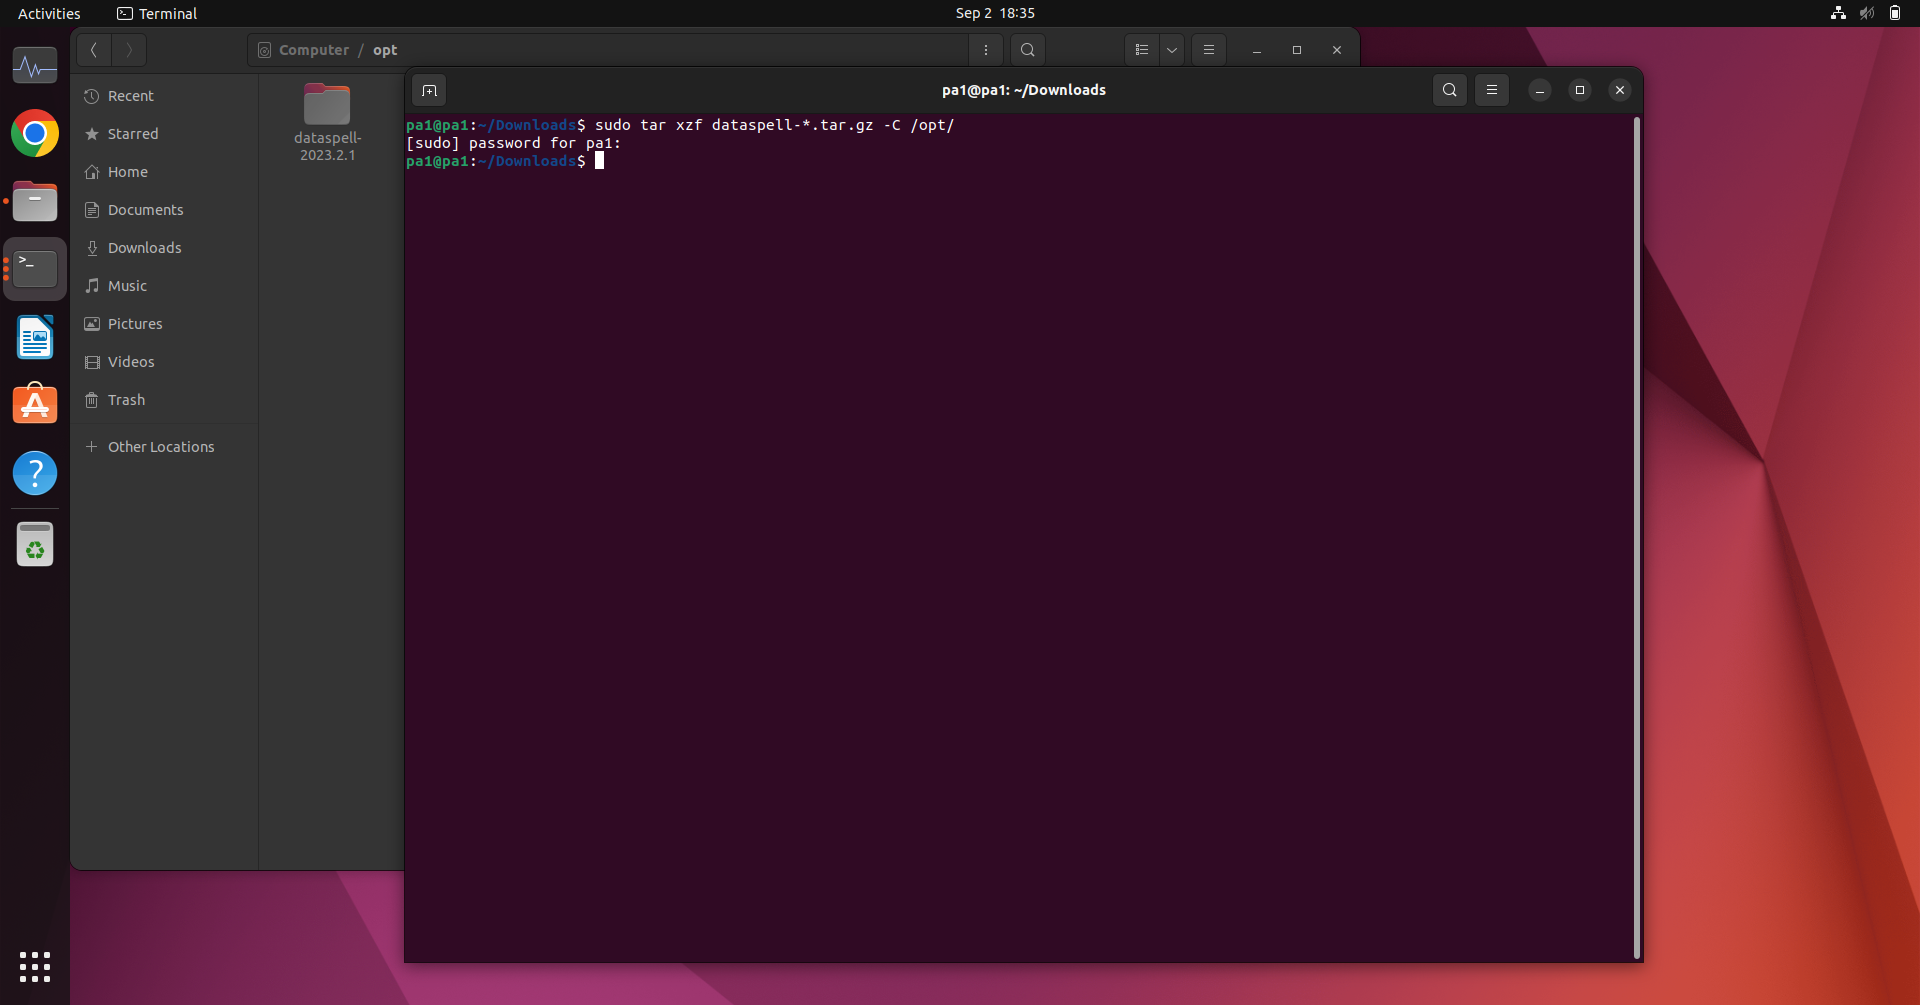Image resolution: width=1920 pixels, height=1005 pixels.
Task: Launch Google Chrome from the dock
Action: 35,133
